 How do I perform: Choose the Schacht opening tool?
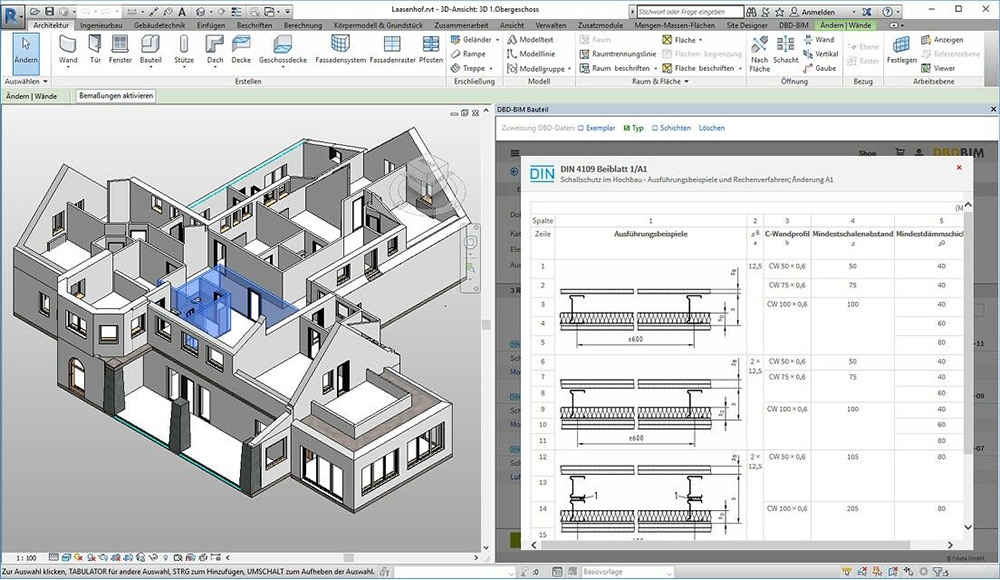pos(785,50)
